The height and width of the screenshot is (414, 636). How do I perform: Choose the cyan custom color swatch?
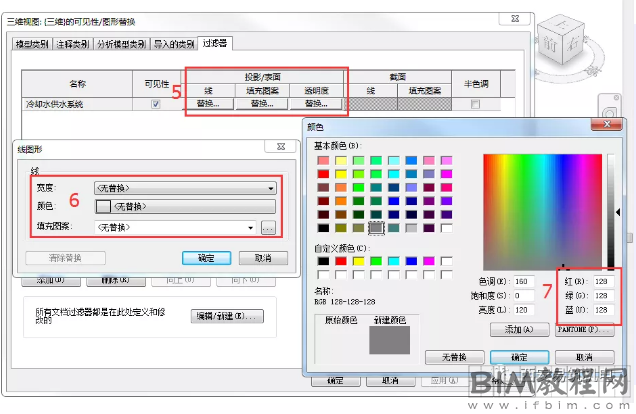(x=394, y=261)
